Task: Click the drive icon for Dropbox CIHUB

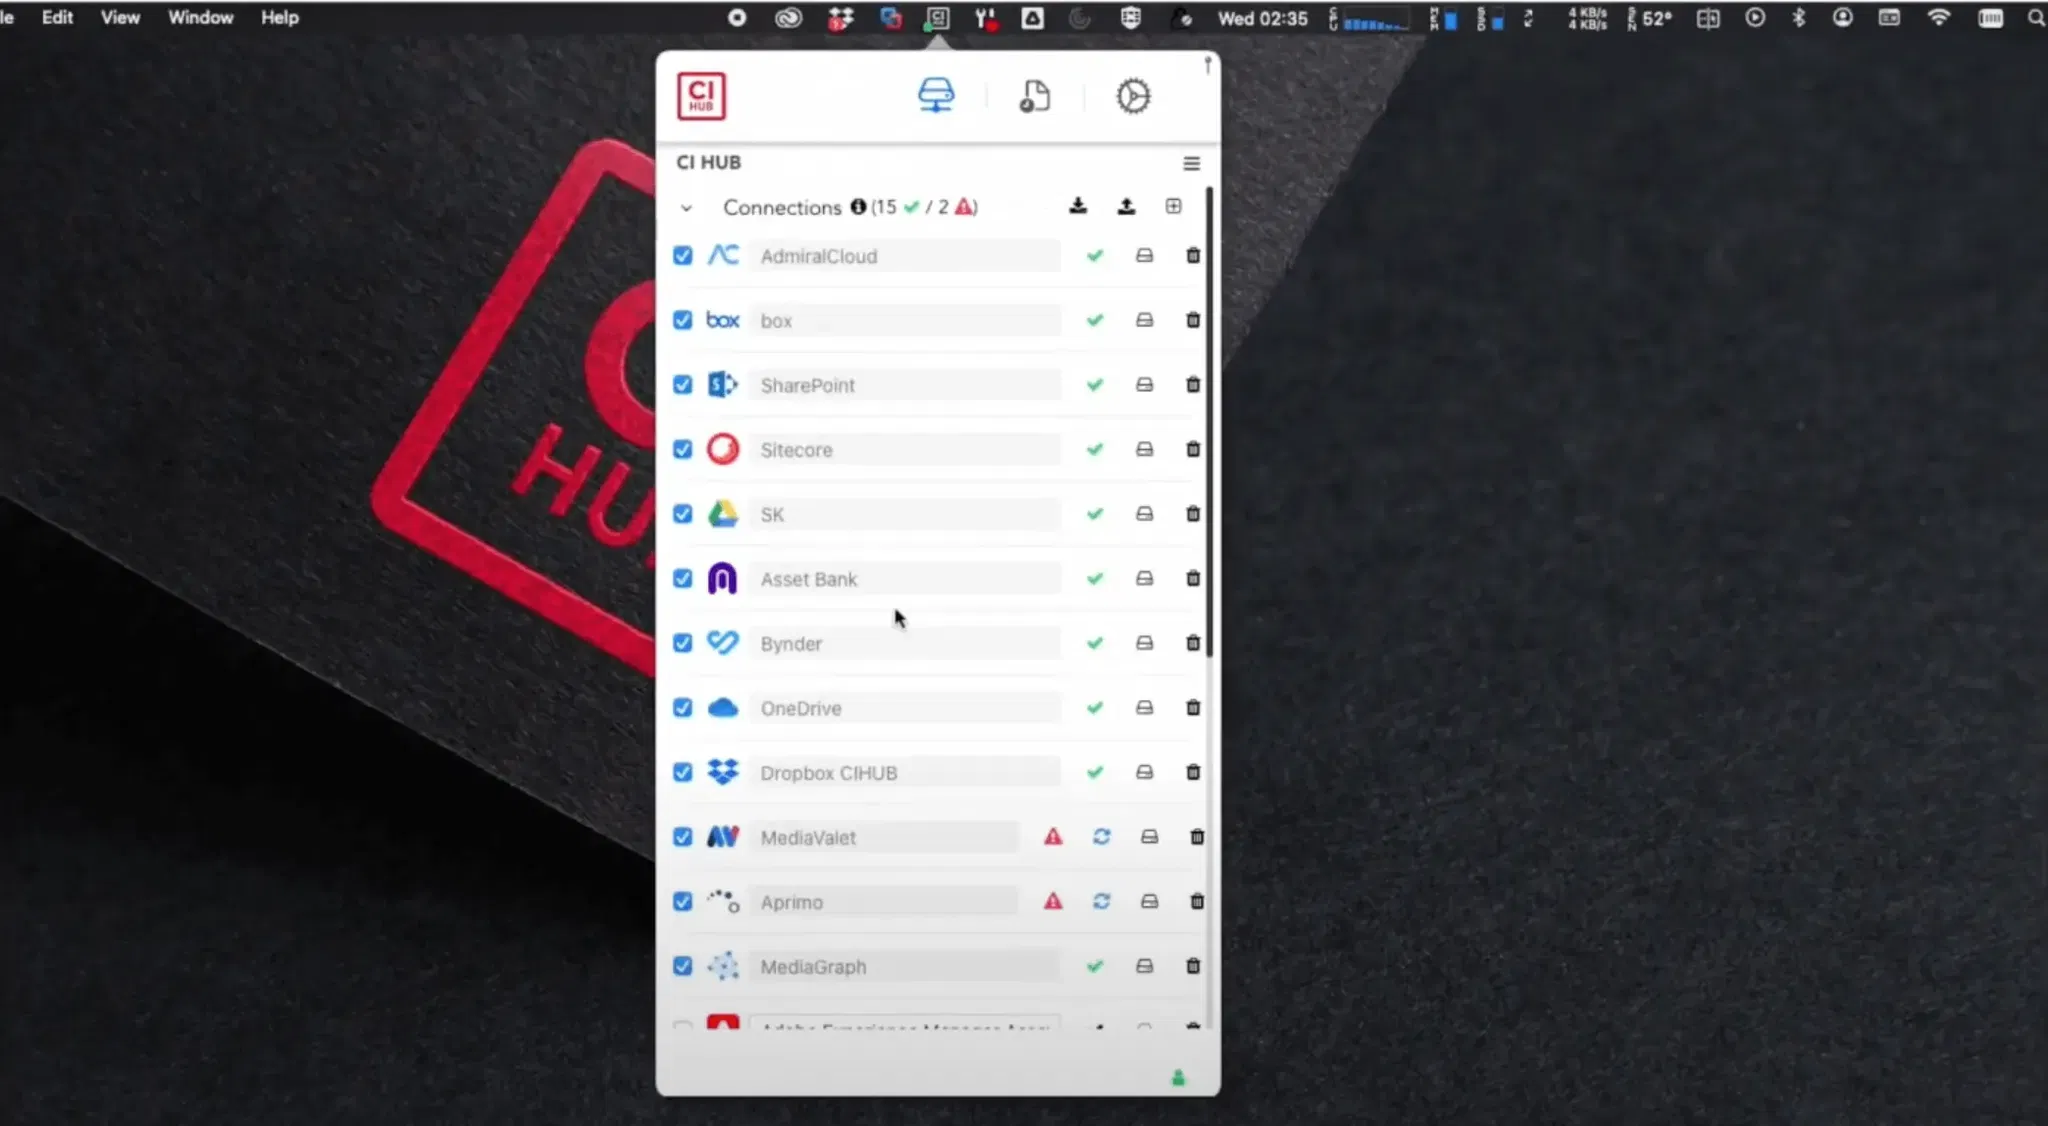Action: click(x=1145, y=773)
